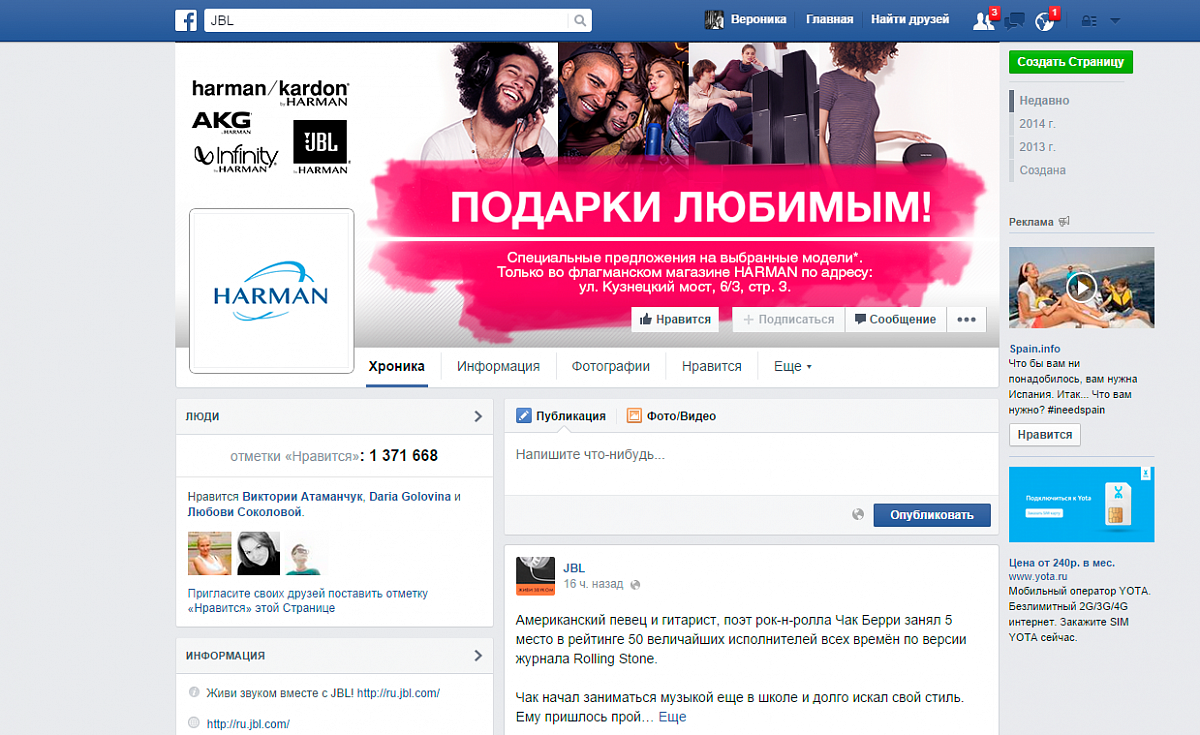This screenshot has width=1200, height=735.
Task: Open the standalone ru.jbl.com website link
Action: (x=247, y=723)
